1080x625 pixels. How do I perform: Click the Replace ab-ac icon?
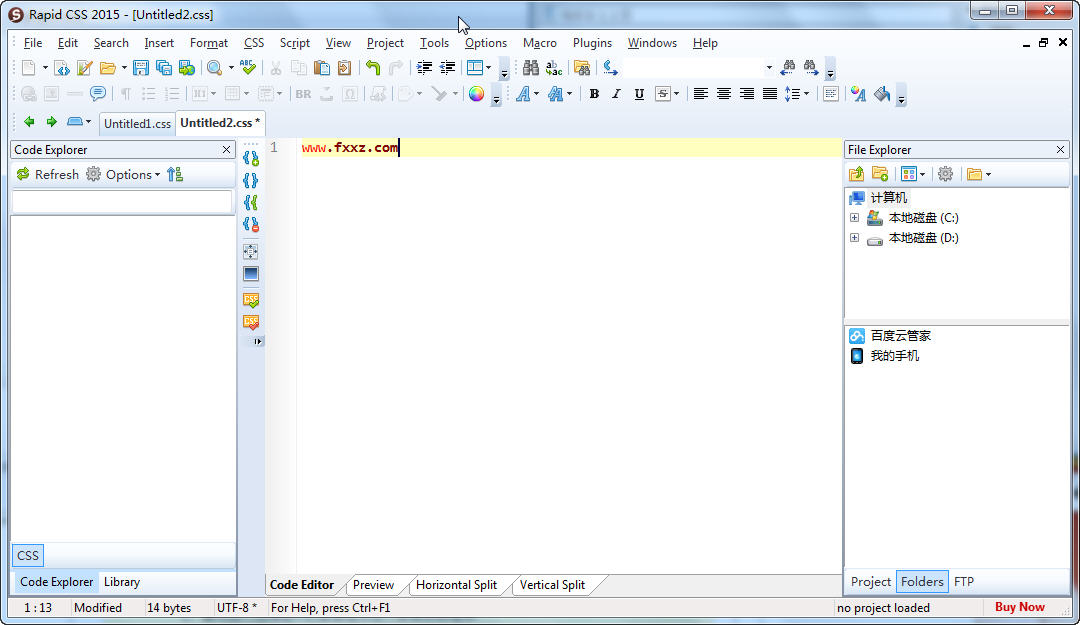click(x=554, y=68)
